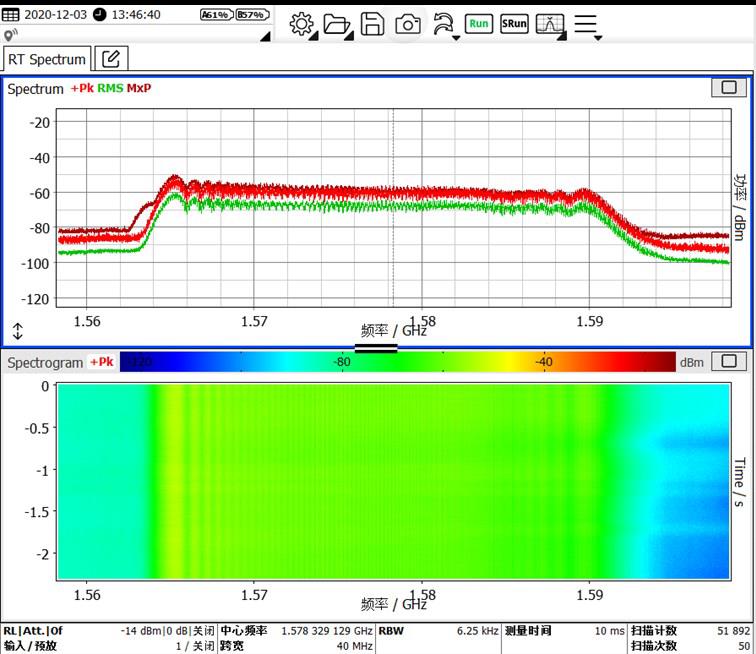Toggle continuous Run sweep
756x654 pixels.
click(x=479, y=24)
